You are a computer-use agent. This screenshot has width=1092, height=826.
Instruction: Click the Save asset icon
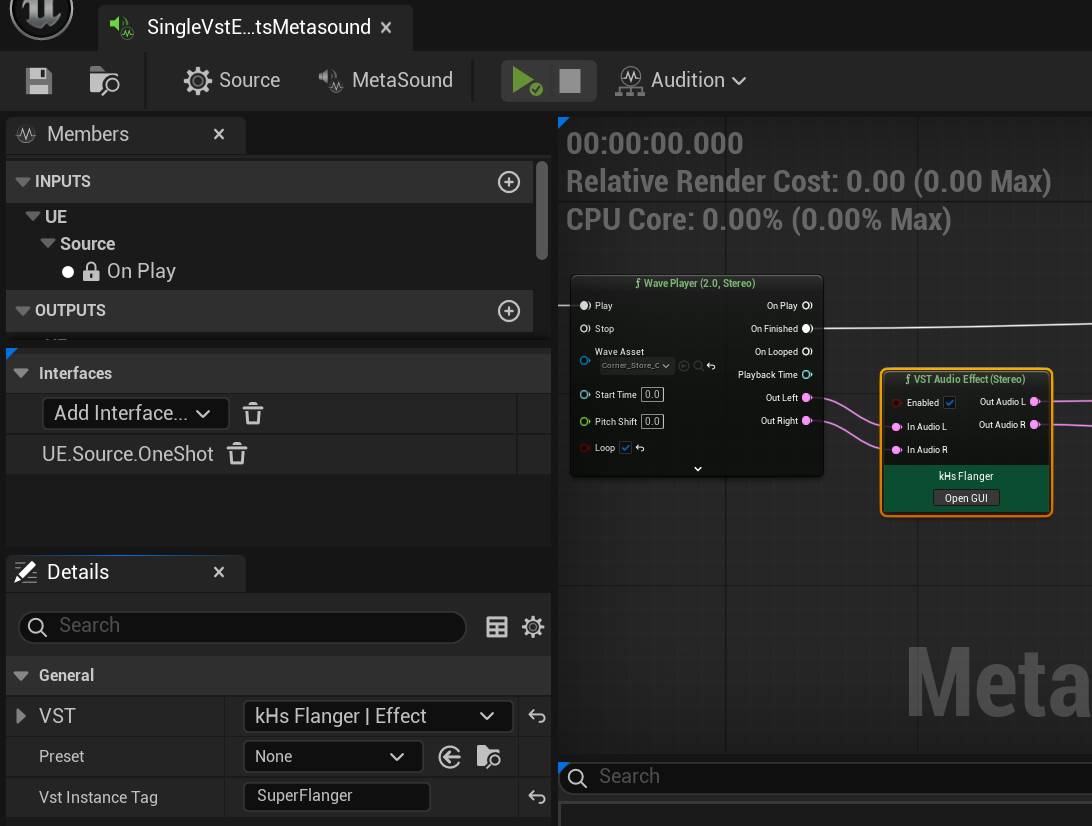37,81
